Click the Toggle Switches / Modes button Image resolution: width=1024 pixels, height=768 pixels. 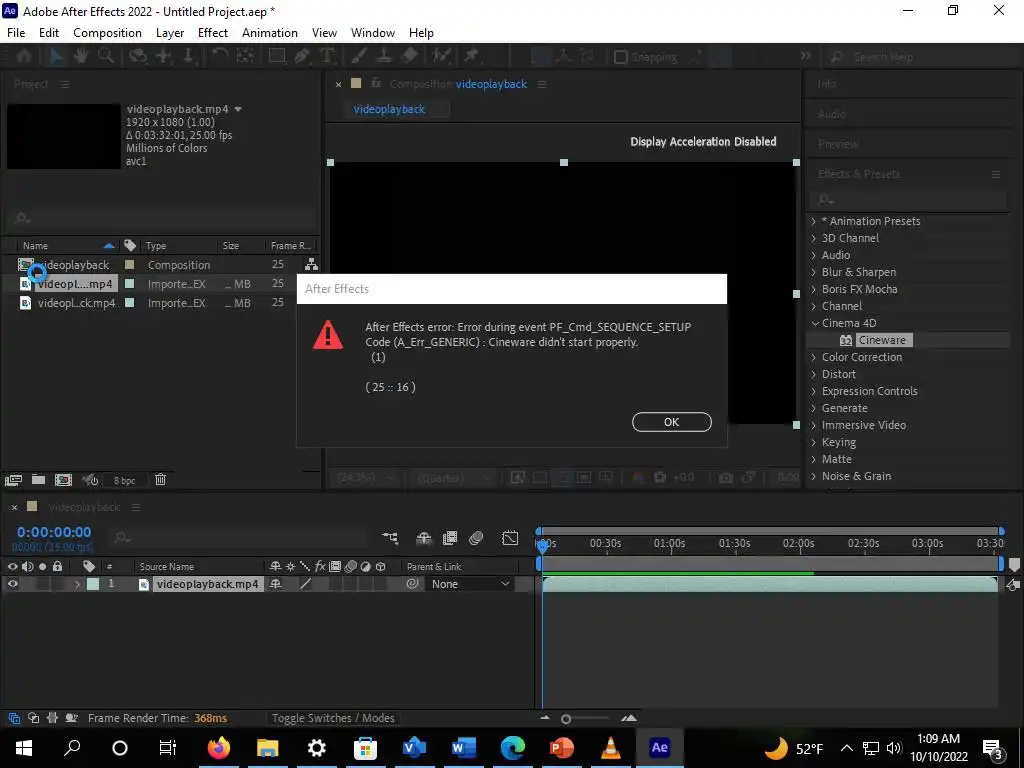pos(333,718)
